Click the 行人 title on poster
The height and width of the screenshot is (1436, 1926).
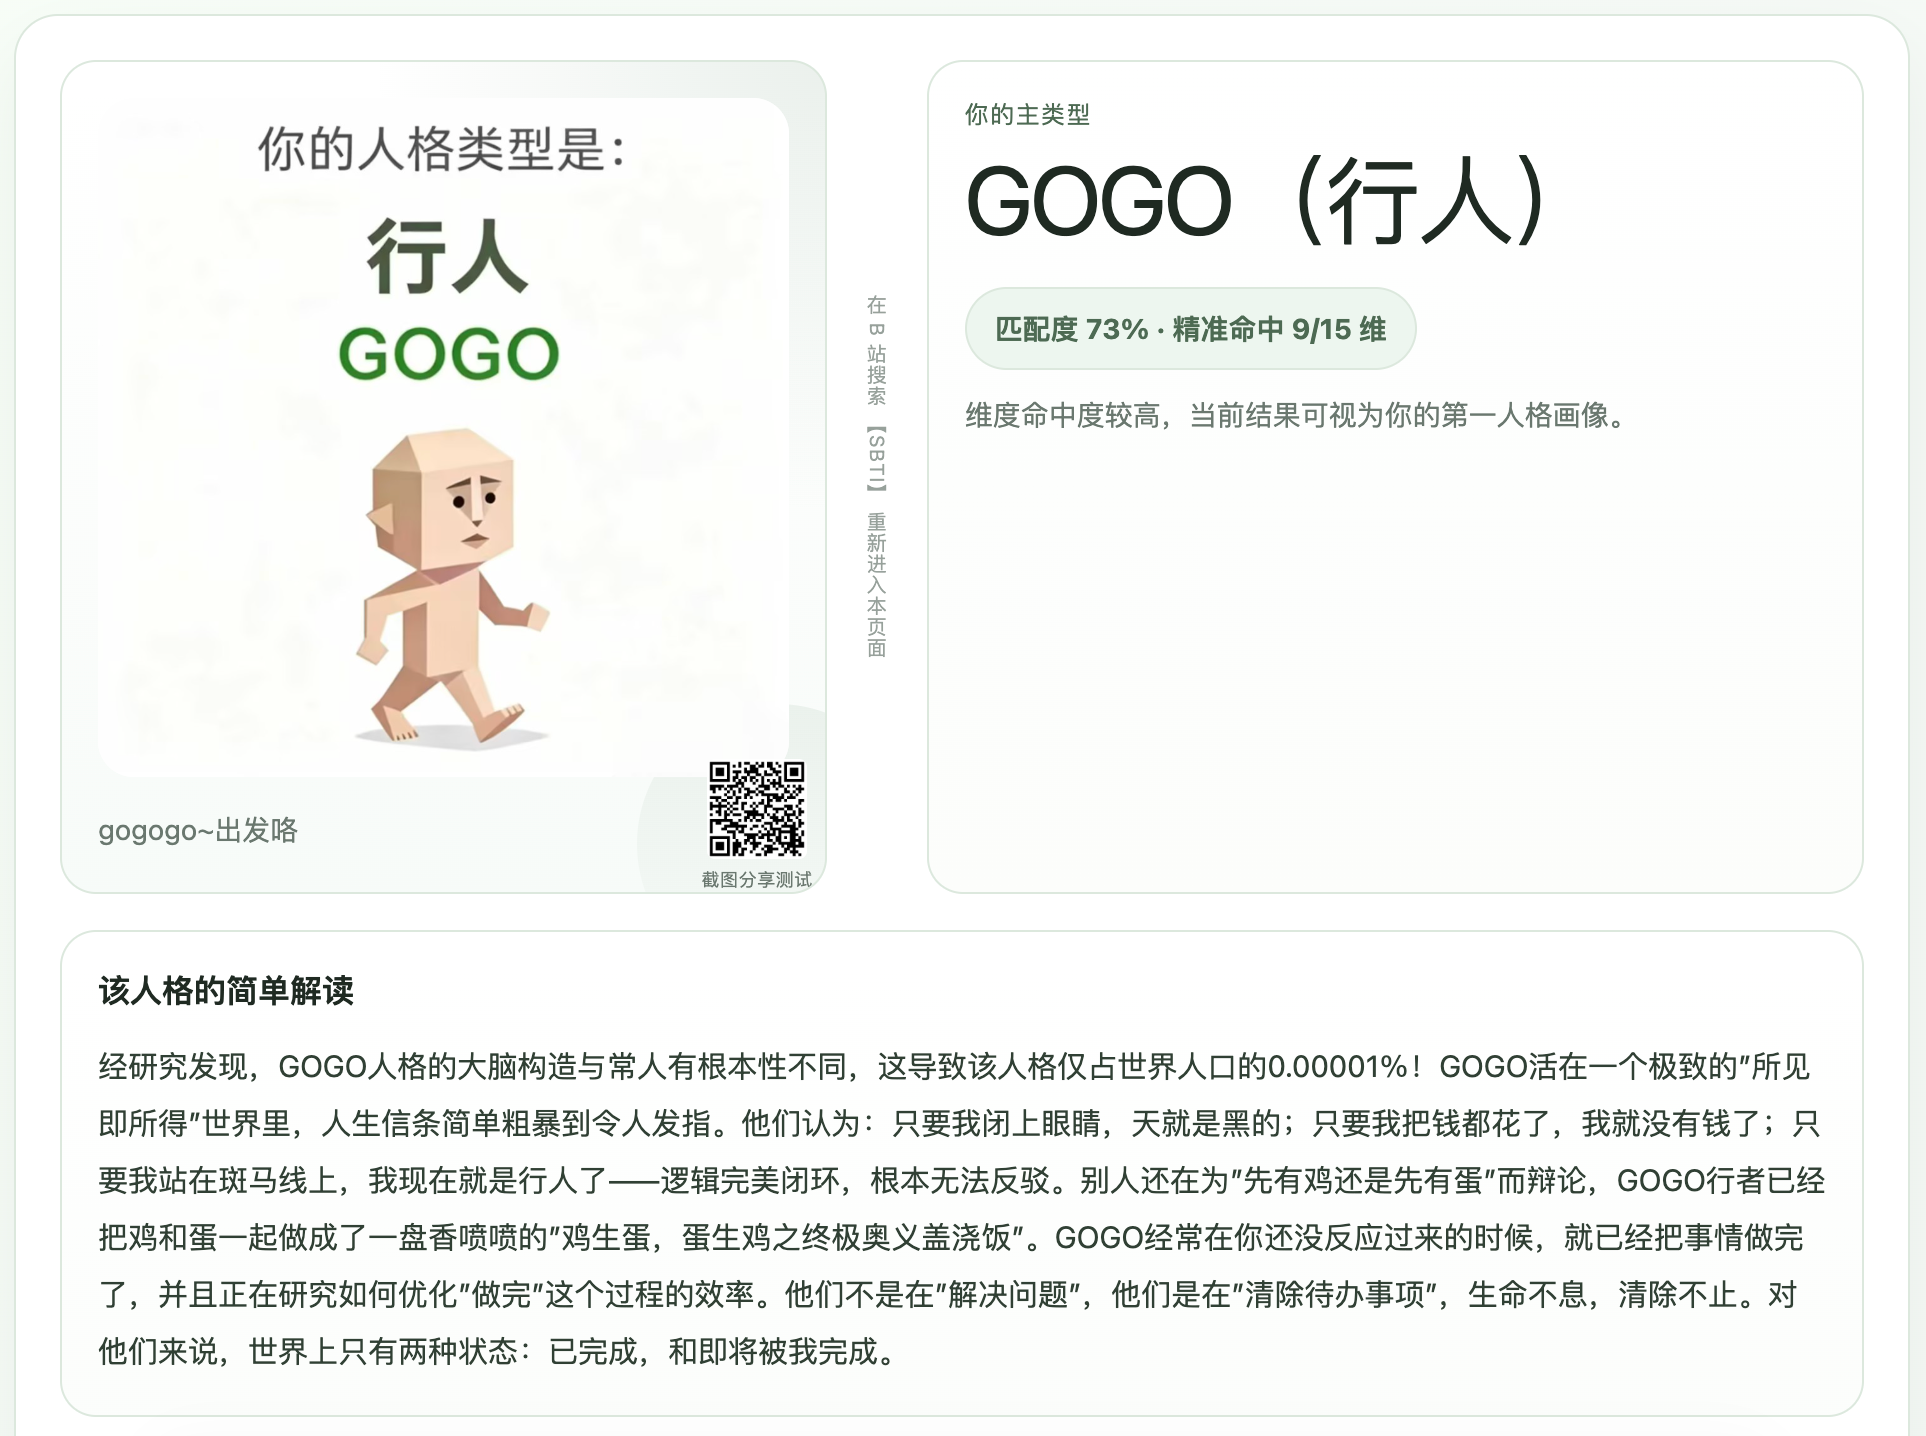447,256
